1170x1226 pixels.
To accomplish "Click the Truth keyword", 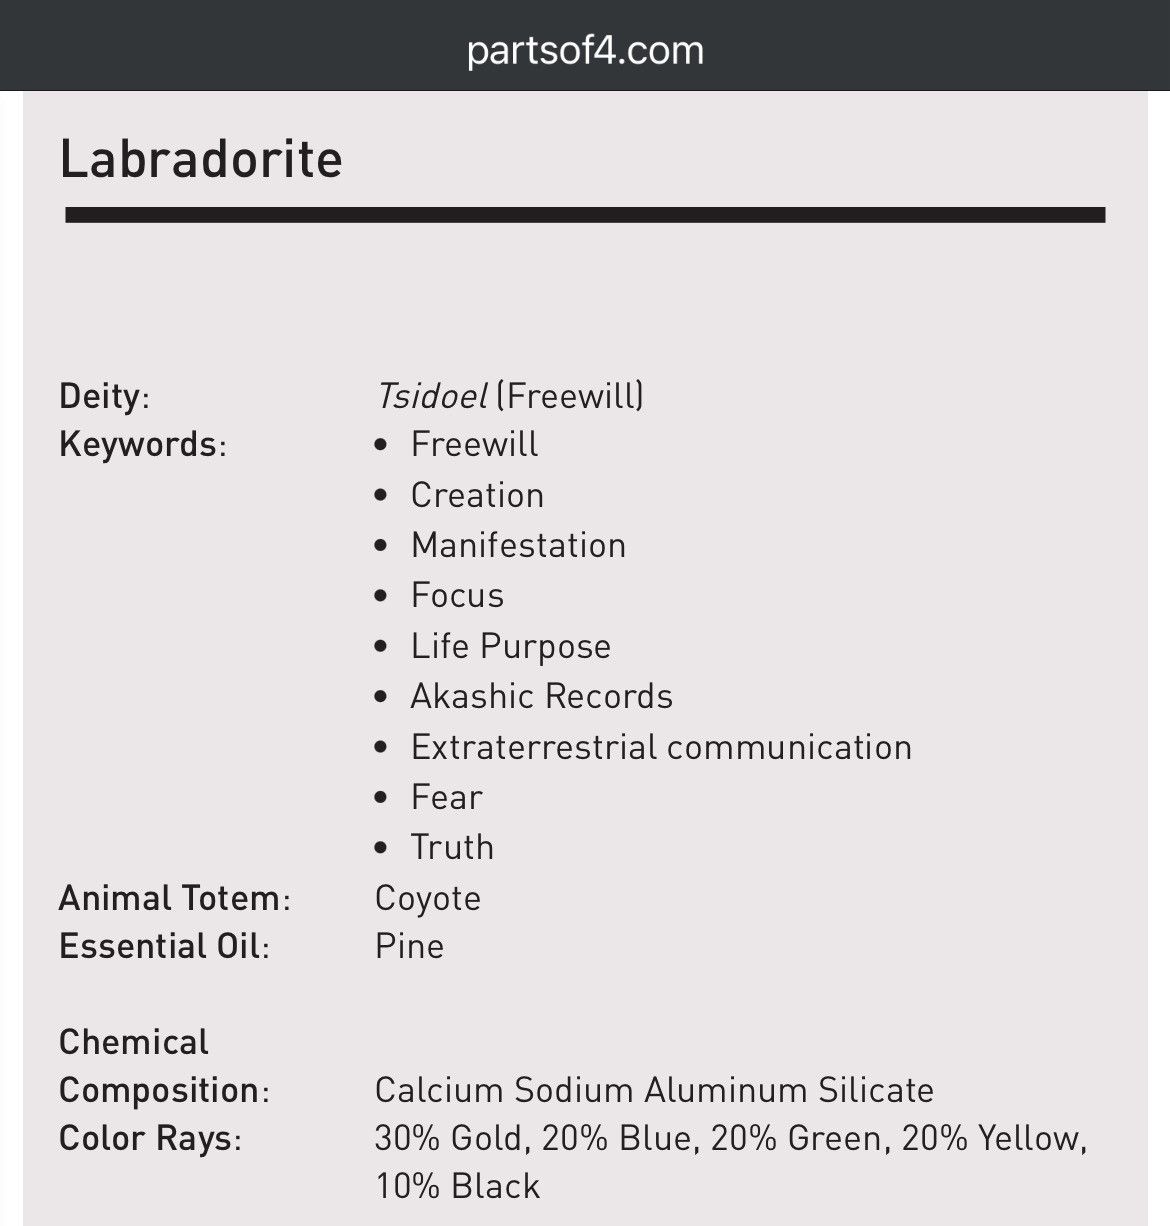I will pos(452,847).
